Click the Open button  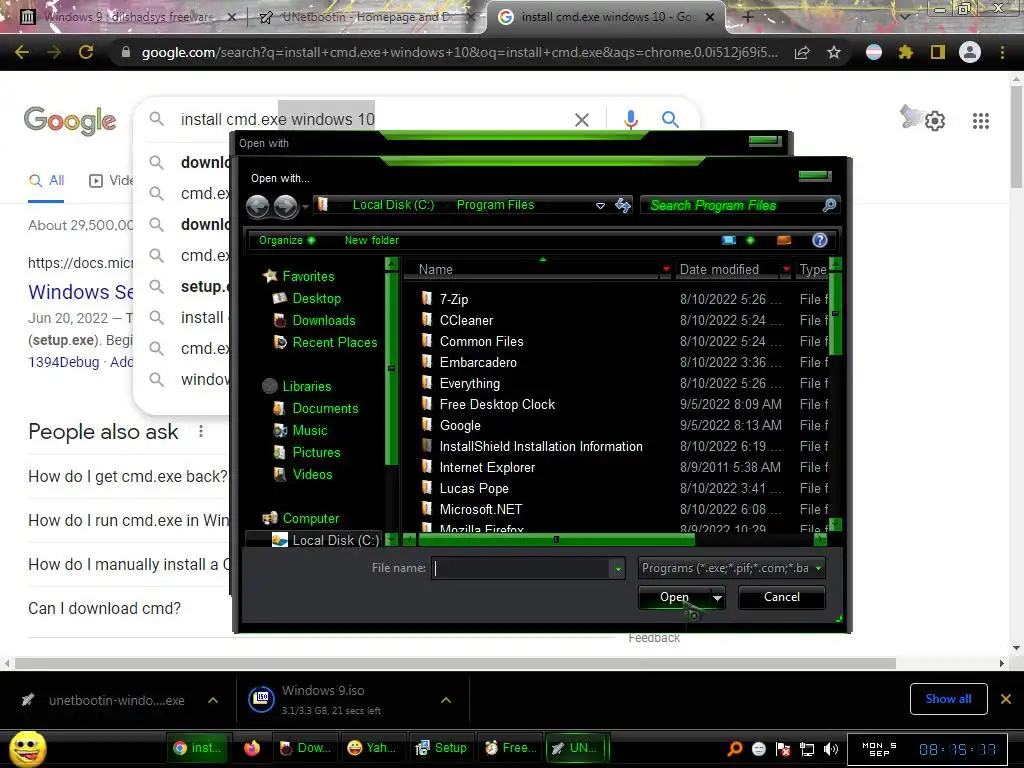674,598
